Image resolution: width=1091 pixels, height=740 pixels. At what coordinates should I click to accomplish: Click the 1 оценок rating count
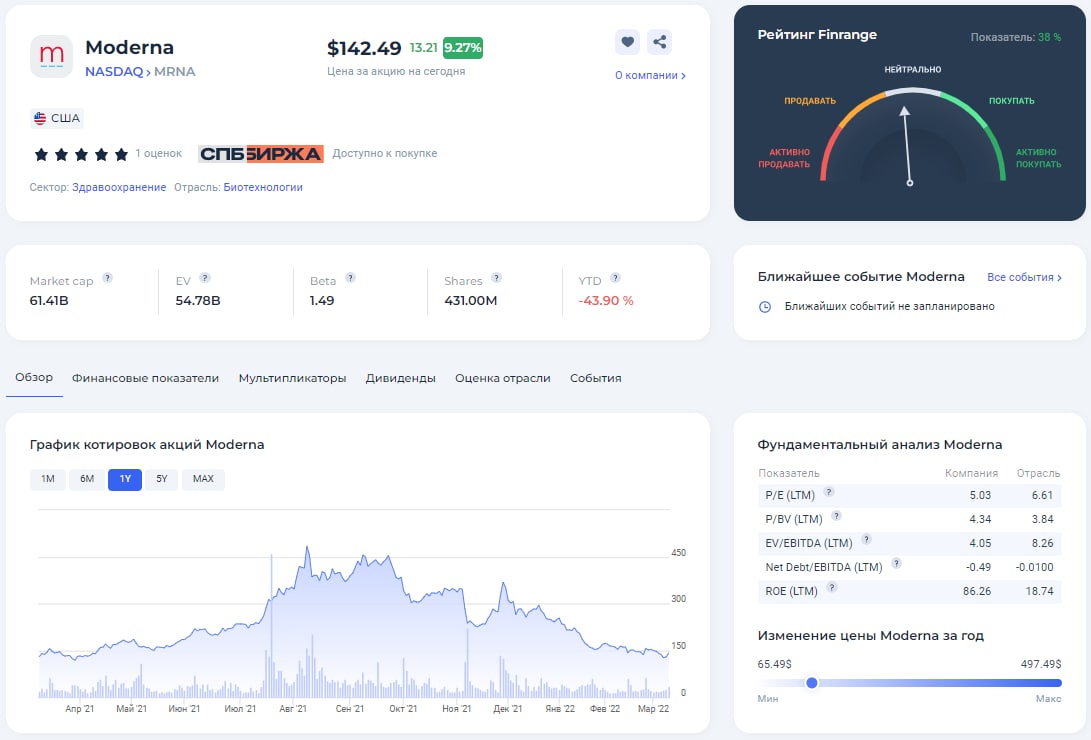pos(159,154)
